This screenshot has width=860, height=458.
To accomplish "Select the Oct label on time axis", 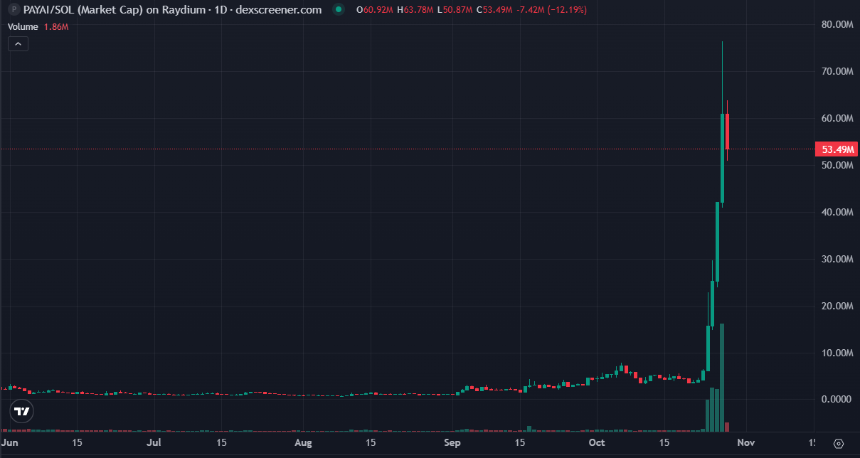I will 597,441.
